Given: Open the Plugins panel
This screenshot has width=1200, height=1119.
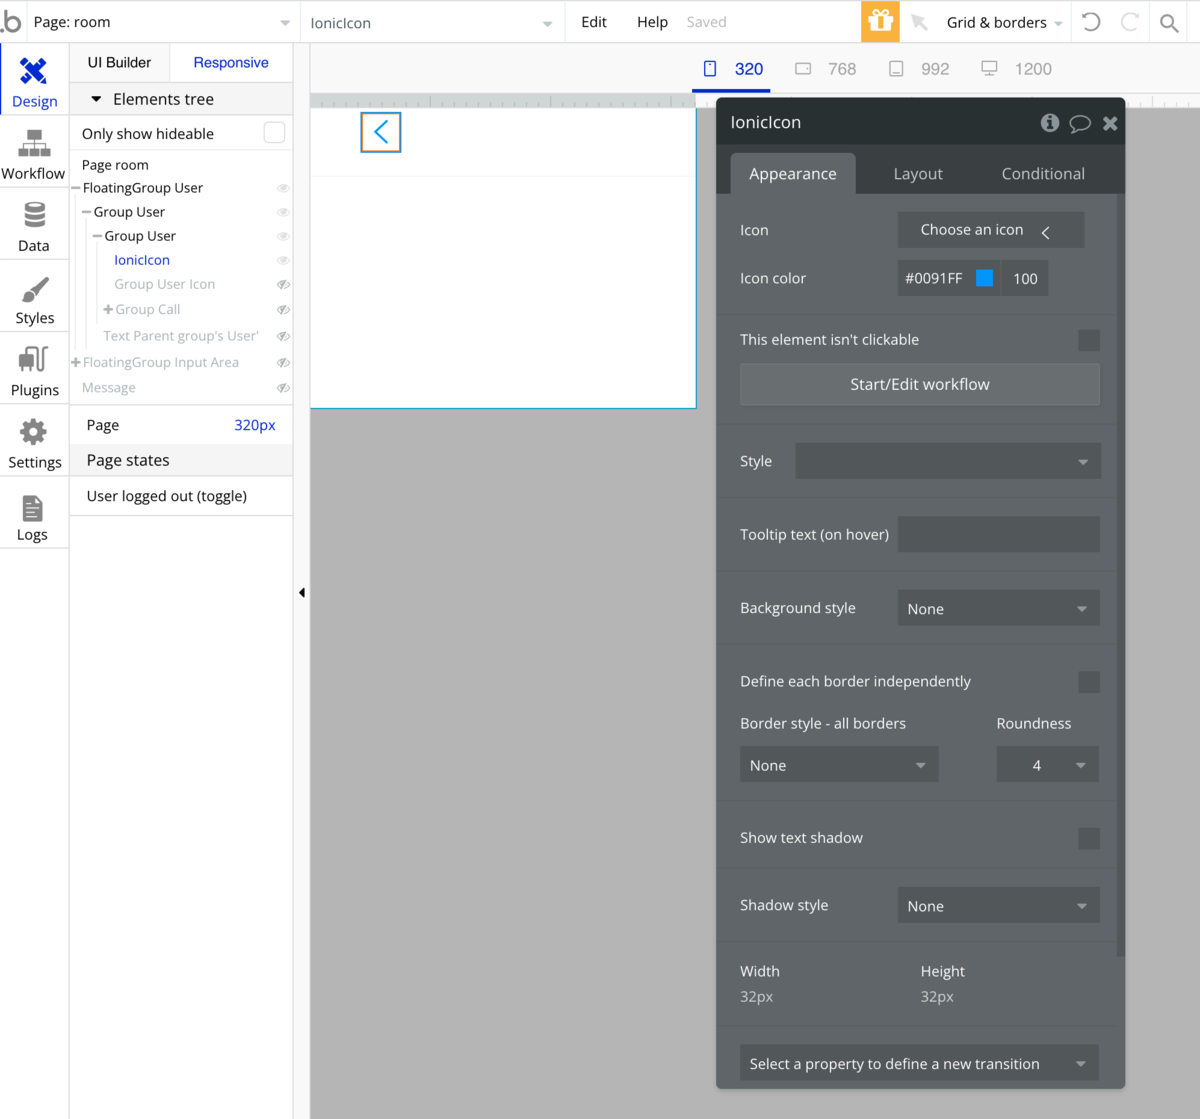Looking at the screenshot, I should 33,370.
